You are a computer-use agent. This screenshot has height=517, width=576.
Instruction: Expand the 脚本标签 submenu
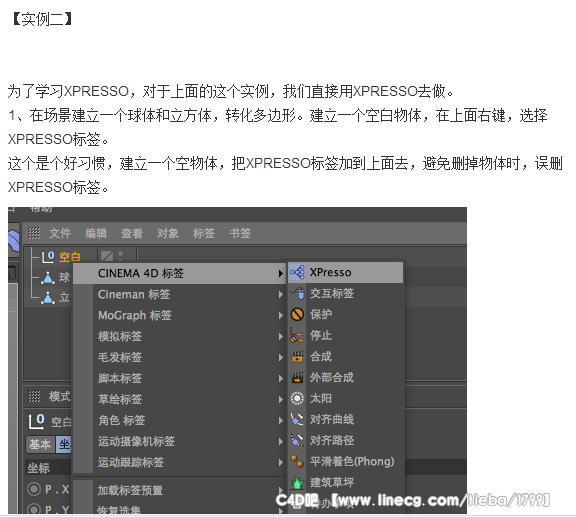click(179, 378)
